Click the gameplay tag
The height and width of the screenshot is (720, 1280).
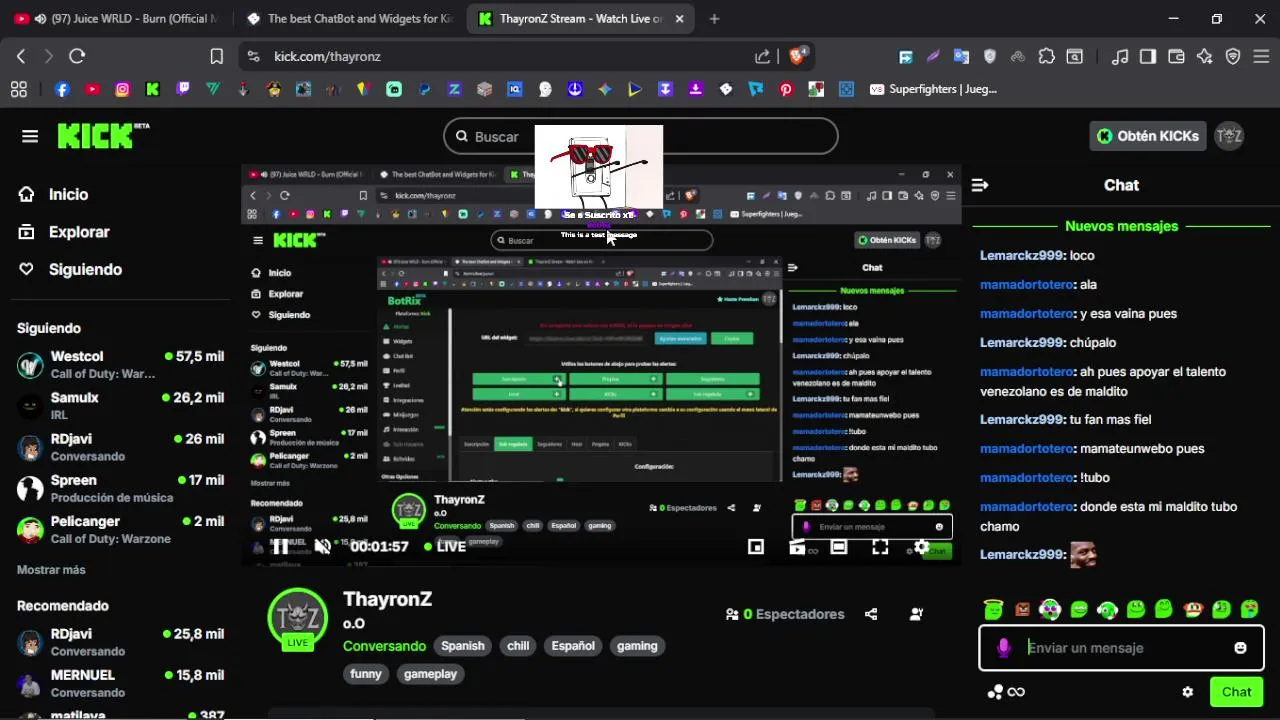pos(430,674)
